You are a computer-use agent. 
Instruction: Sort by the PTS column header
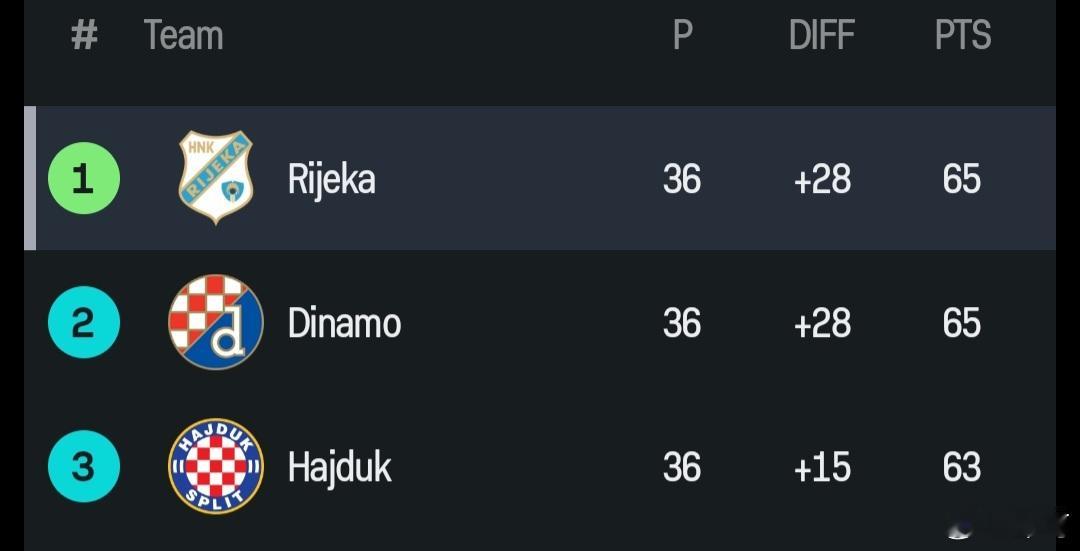click(x=962, y=35)
